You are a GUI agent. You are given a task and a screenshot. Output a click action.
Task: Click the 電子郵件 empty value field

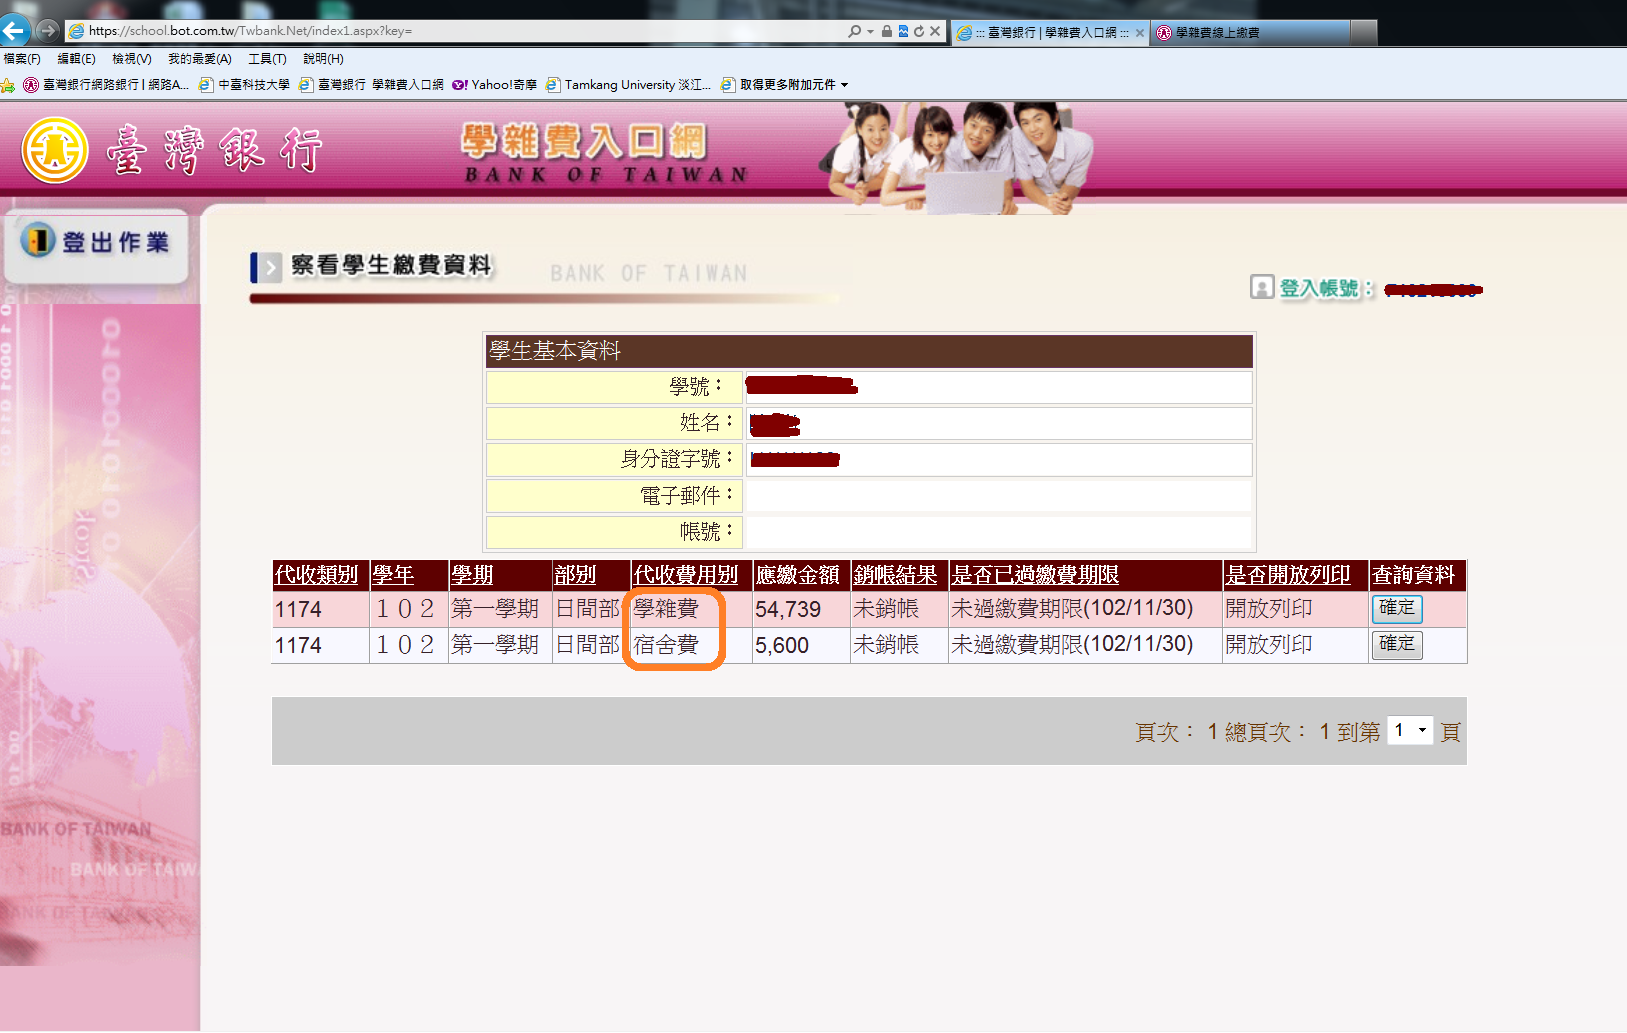tap(999, 495)
